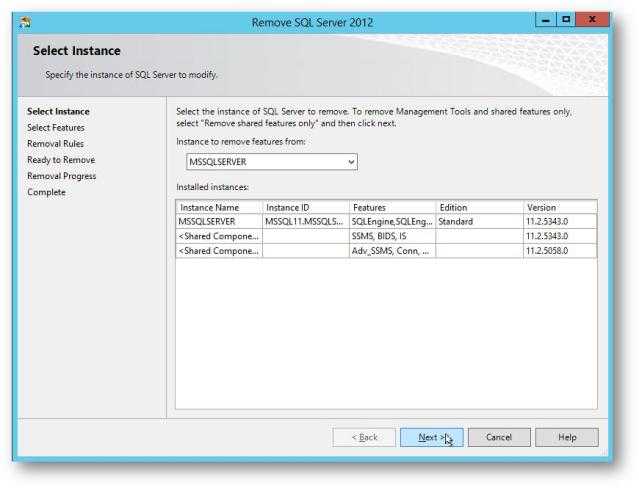Click the Features column header
Viewport: 639px width, 488px height.
(391, 207)
